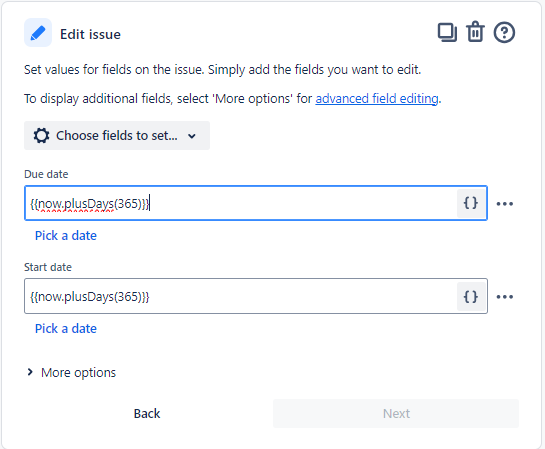Screen dimensions: 545x449
Task: Click the blue pencil Edit issue icon
Action: pos(38,33)
